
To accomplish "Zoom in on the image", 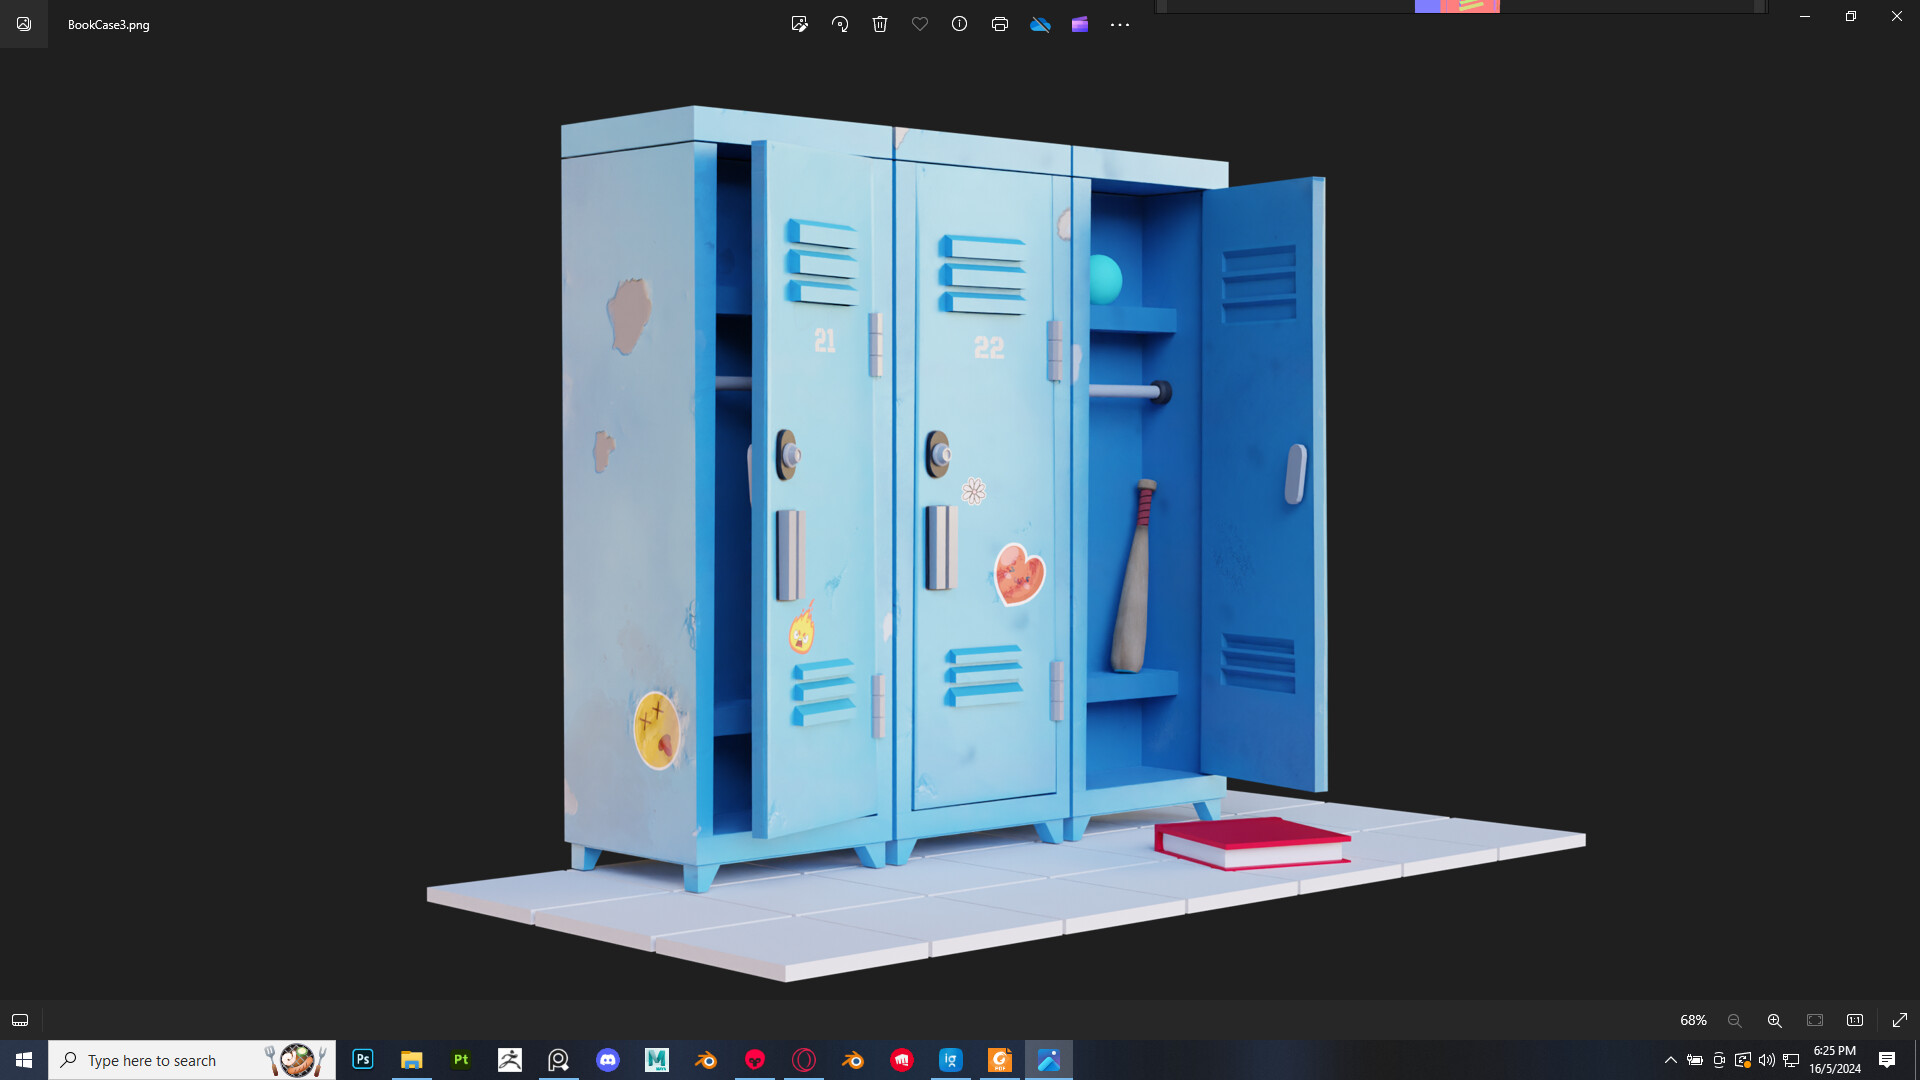I will click(x=1775, y=1020).
